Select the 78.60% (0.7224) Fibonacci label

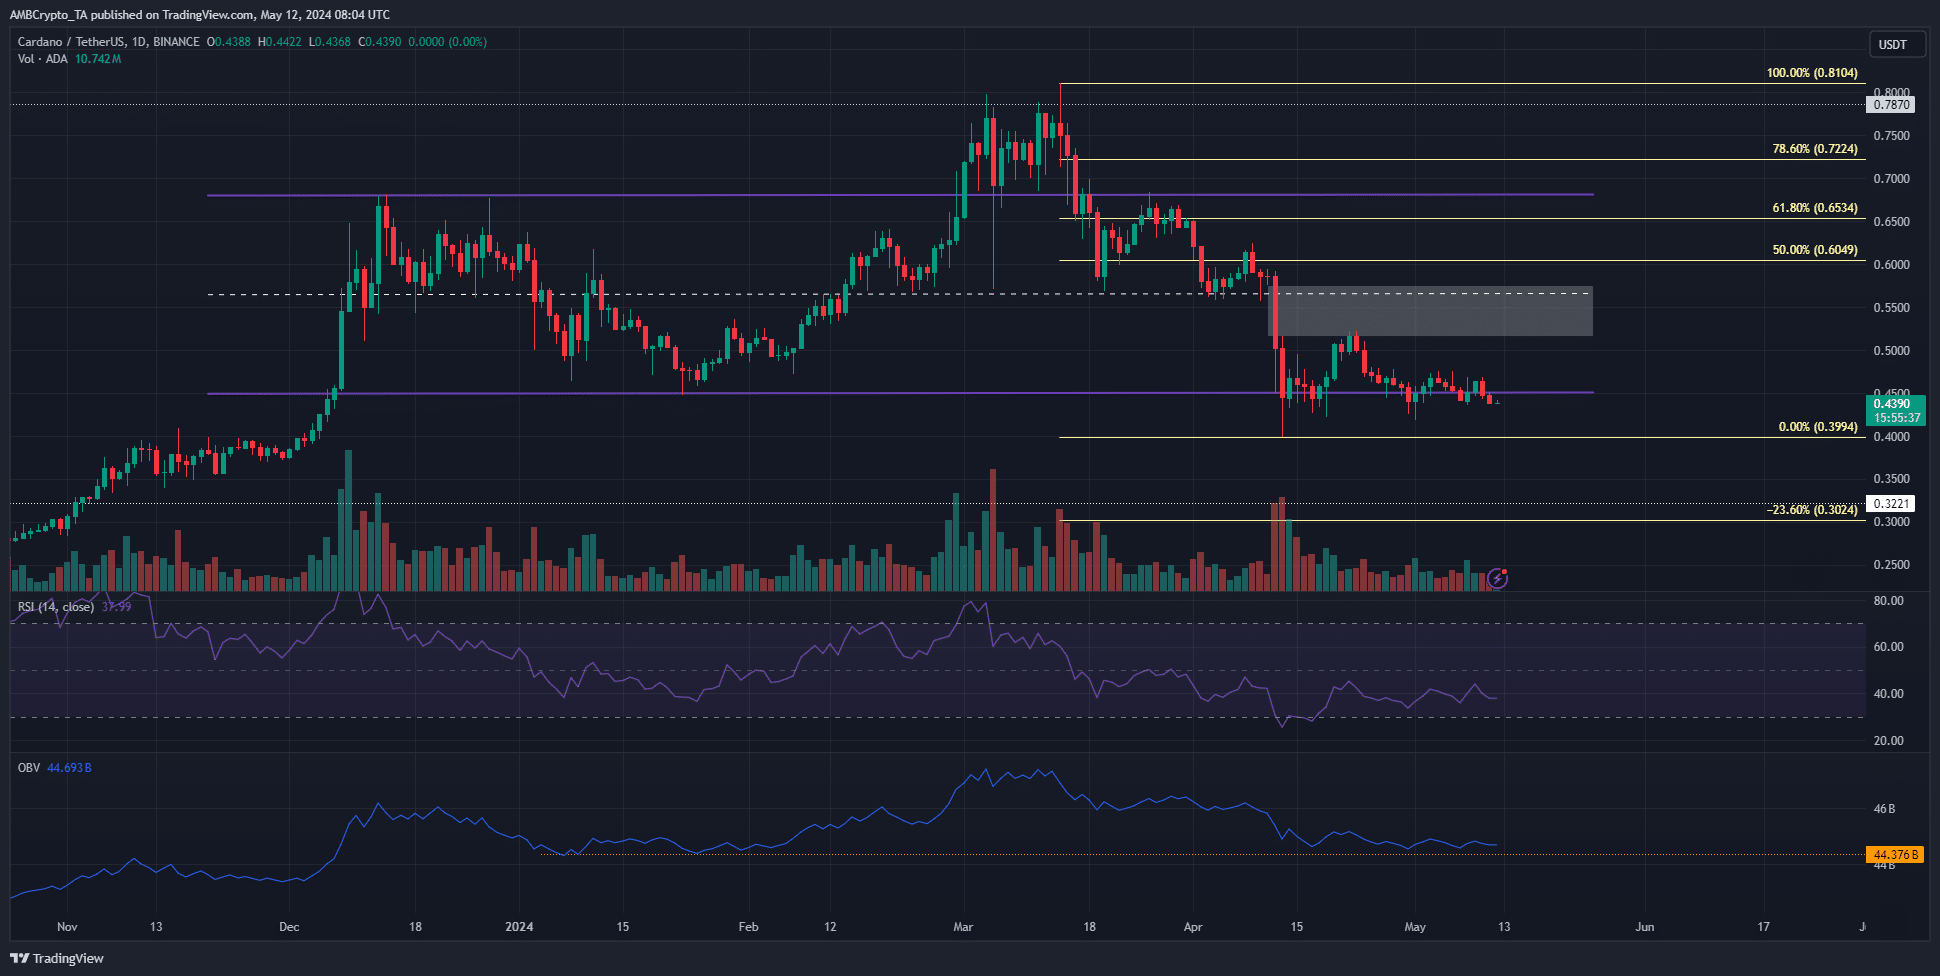(x=1815, y=149)
